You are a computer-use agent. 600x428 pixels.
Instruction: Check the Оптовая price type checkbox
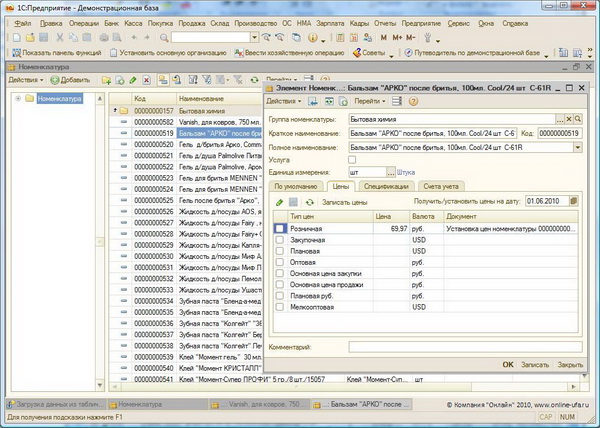pyautogui.click(x=280, y=262)
